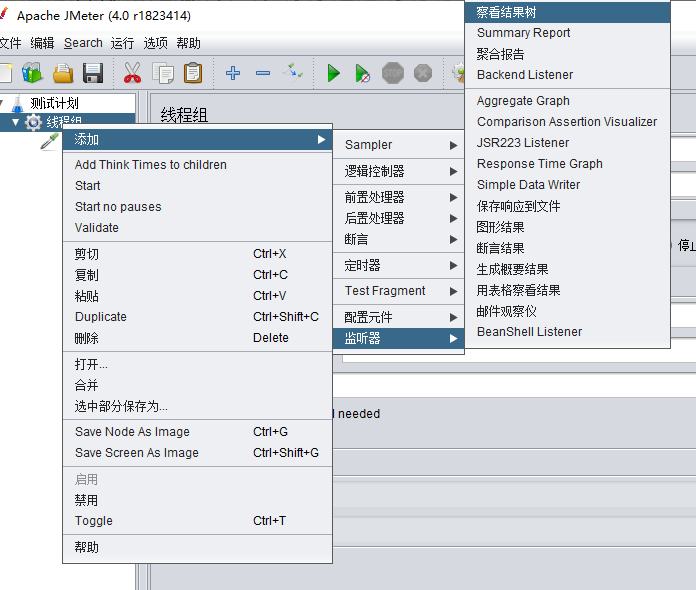Choose 删除 in context menu
The width and height of the screenshot is (696, 590).
198,338
